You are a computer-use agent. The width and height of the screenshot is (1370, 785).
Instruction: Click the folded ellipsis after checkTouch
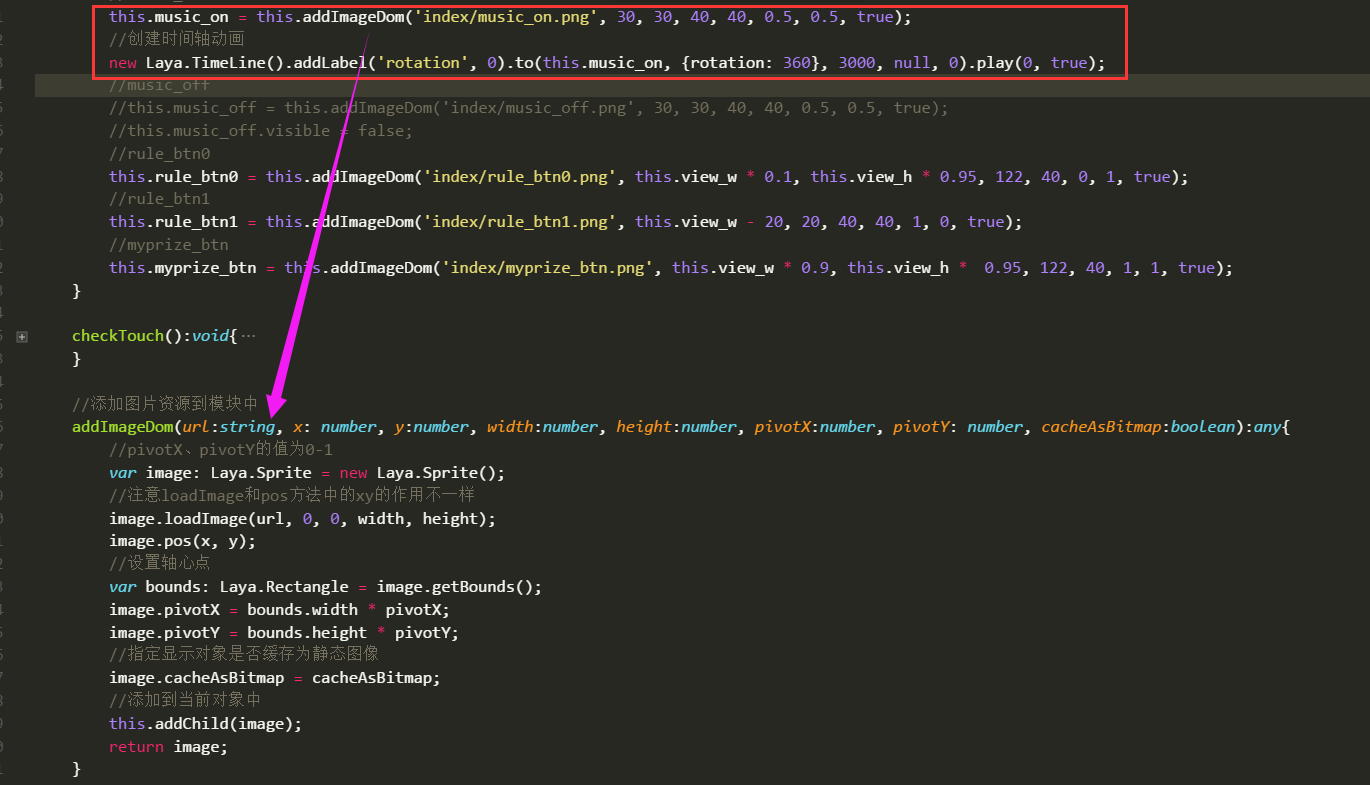[x=248, y=336]
